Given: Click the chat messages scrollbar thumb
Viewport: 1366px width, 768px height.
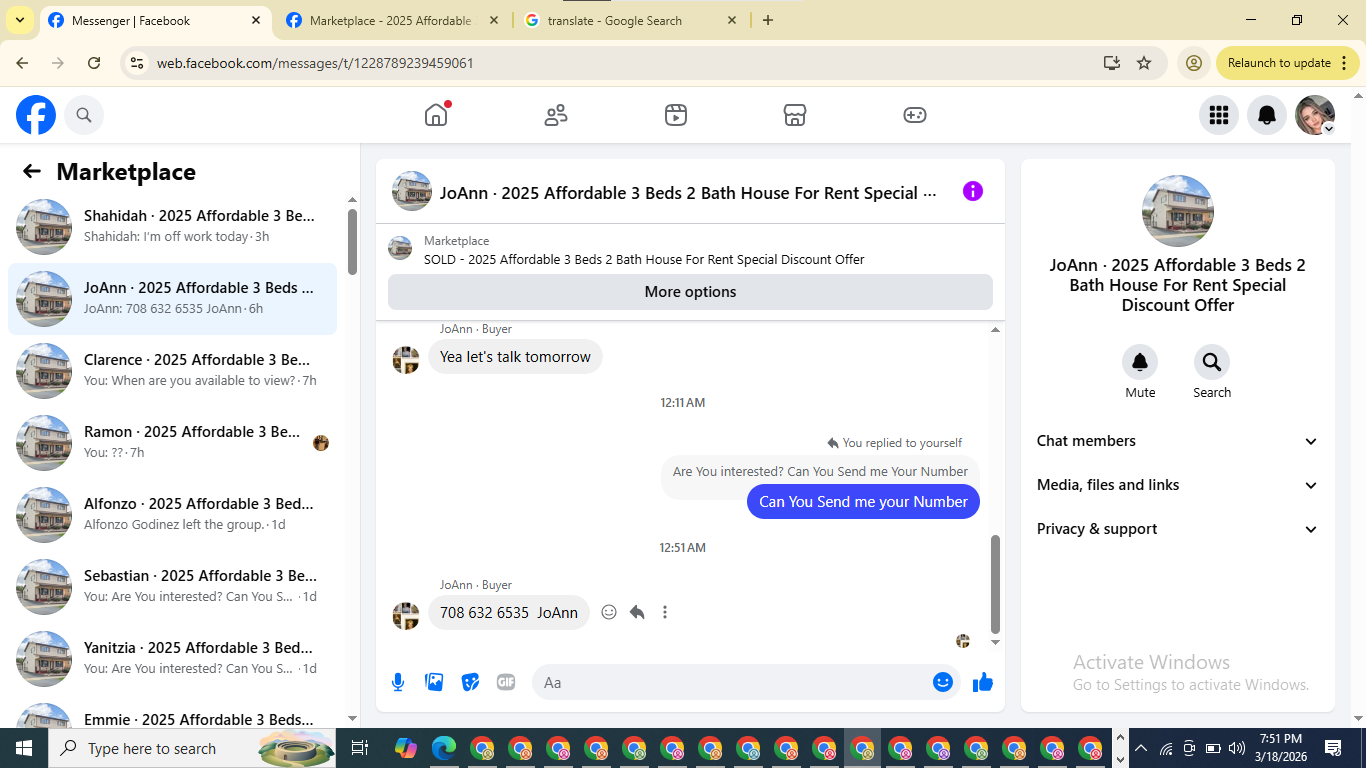Looking at the screenshot, I should (995, 584).
